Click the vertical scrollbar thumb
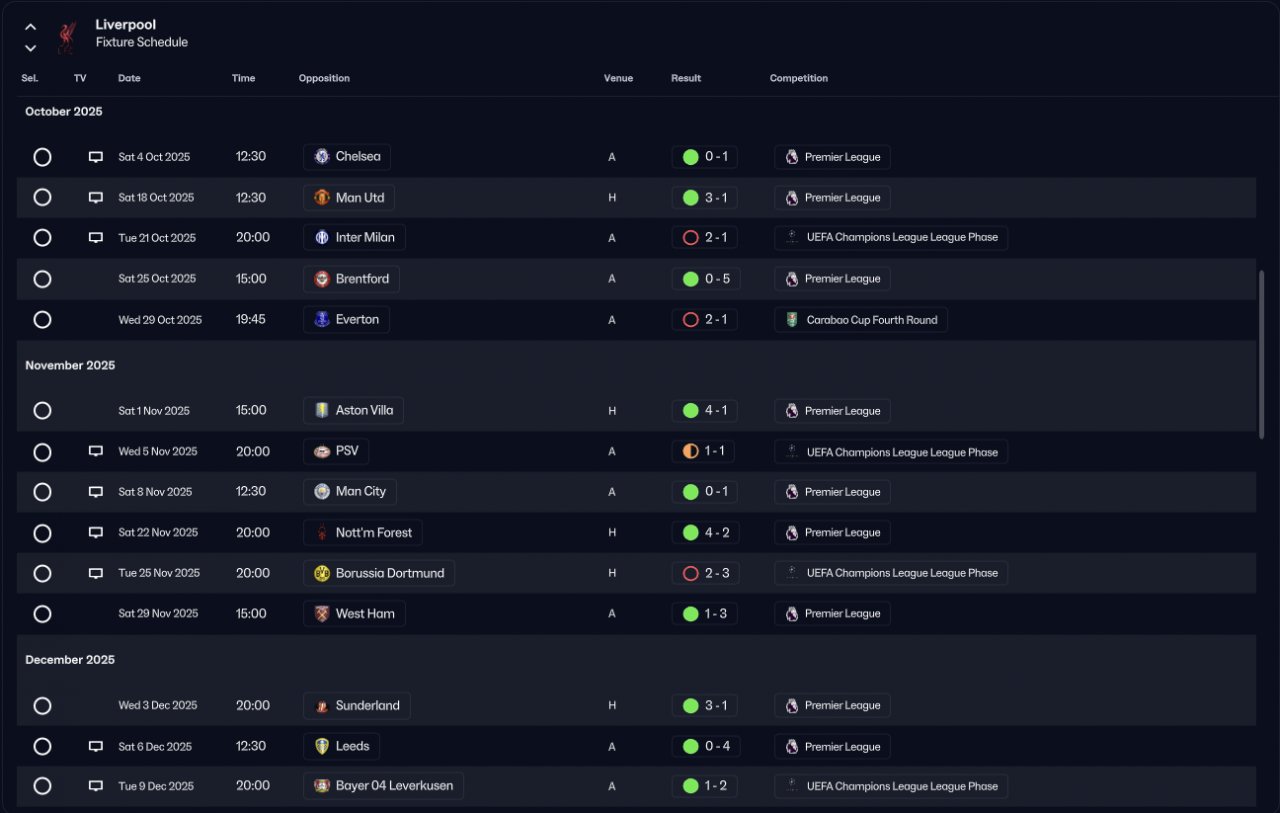The image size is (1280, 813). (1263, 353)
